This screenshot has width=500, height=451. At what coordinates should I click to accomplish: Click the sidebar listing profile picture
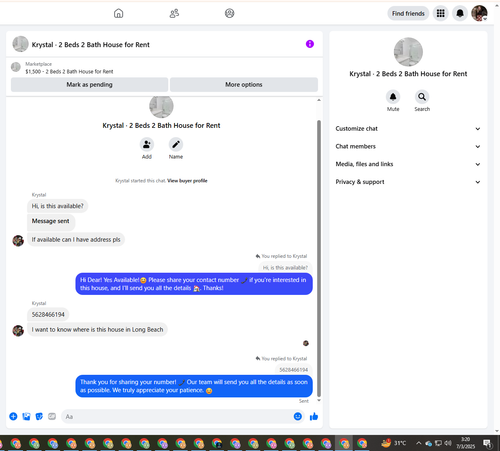tap(408, 52)
